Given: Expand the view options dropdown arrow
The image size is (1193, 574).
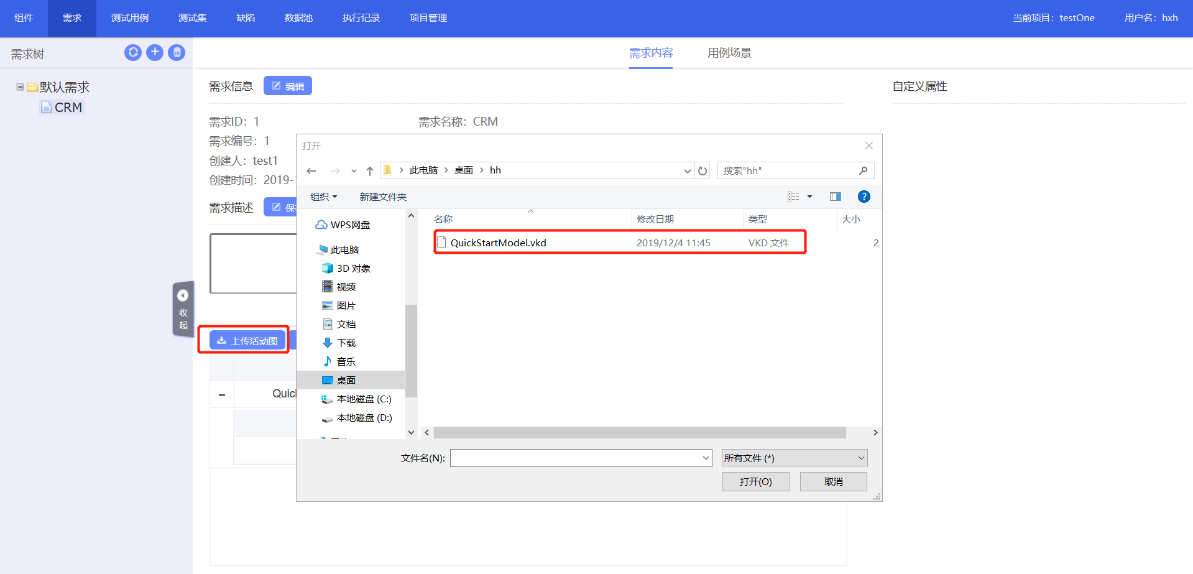Looking at the screenshot, I should (x=810, y=197).
